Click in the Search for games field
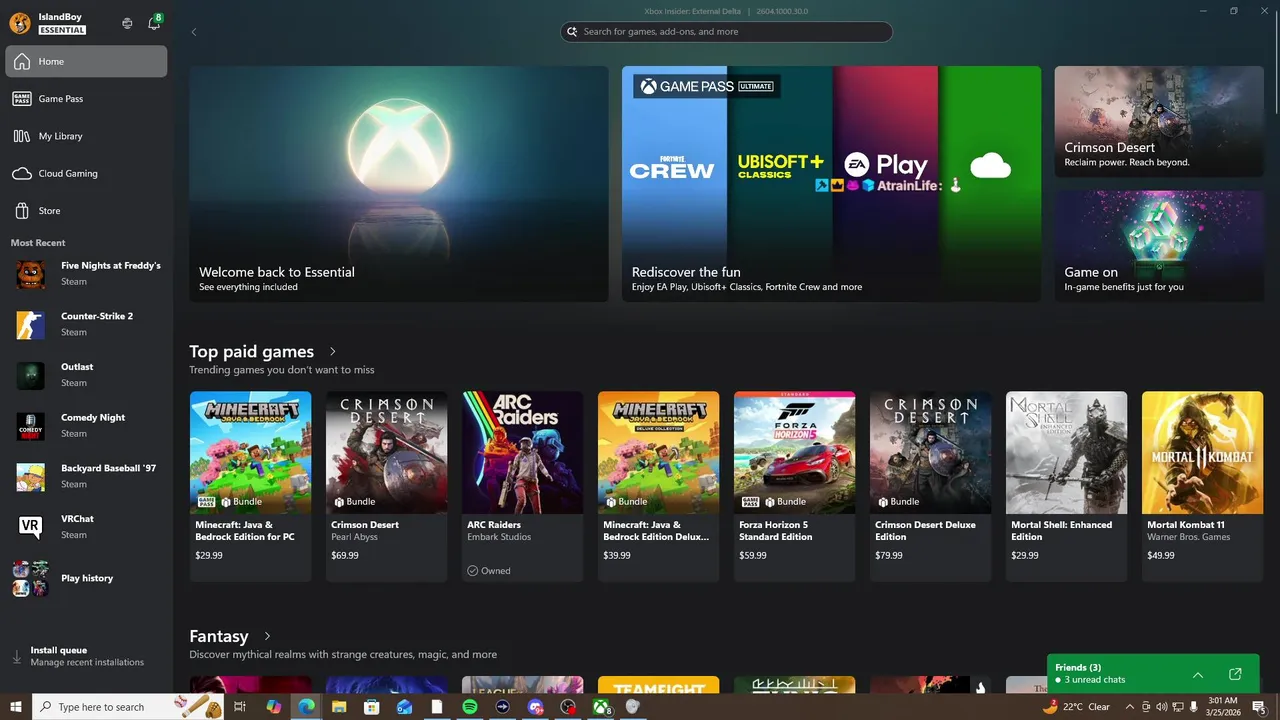Image resolution: width=1280 pixels, height=720 pixels. click(726, 32)
